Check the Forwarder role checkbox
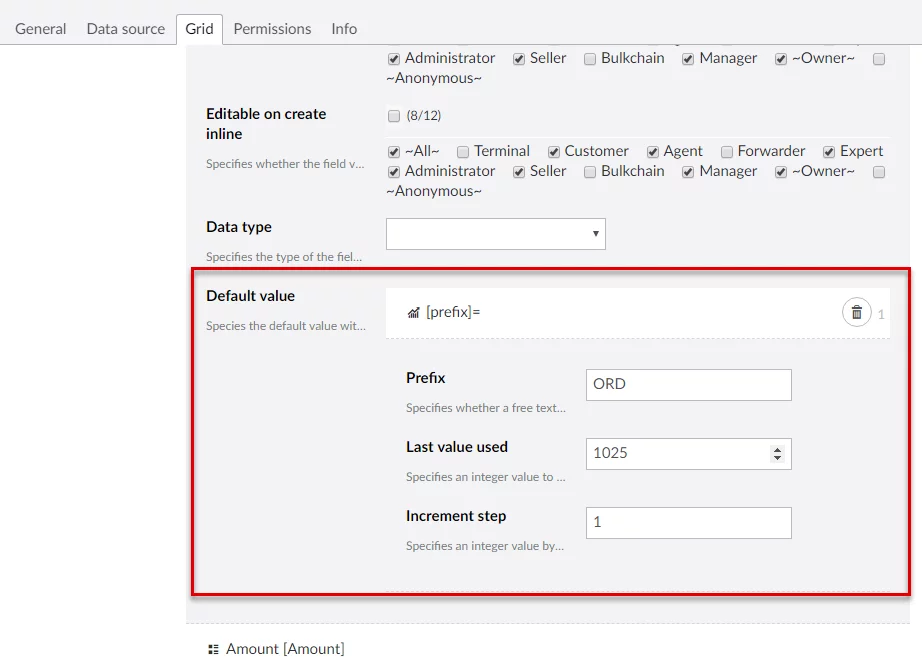Image resolution: width=922 pixels, height=668 pixels. [727, 152]
